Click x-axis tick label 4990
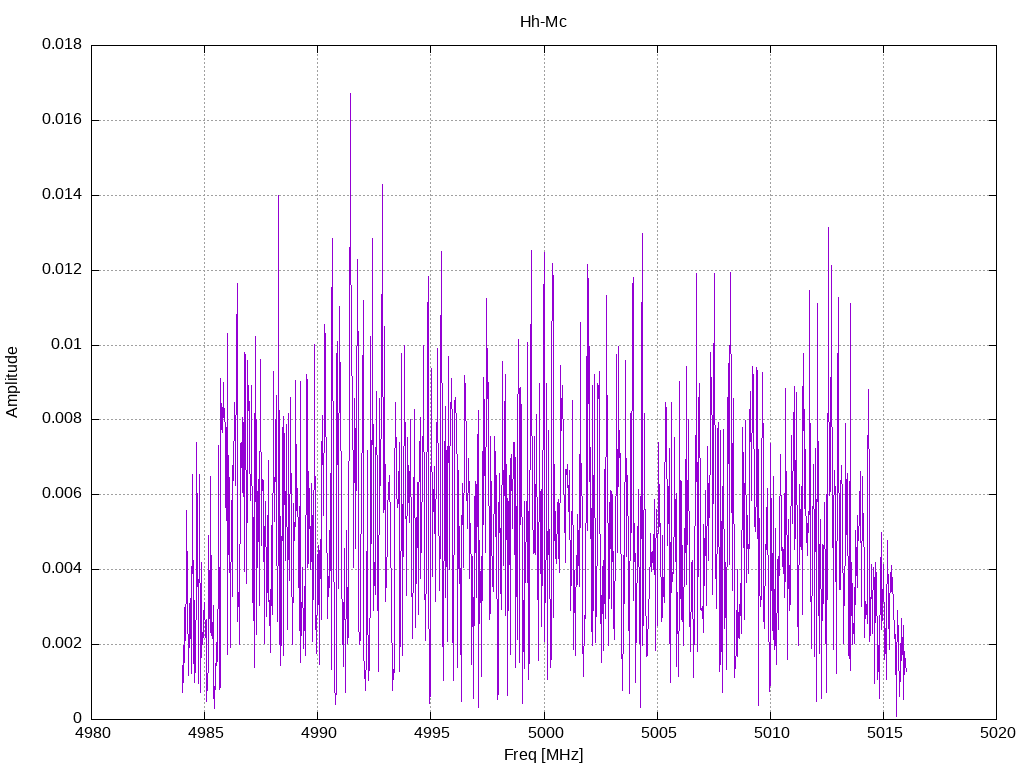The height and width of the screenshot is (768, 1024). click(318, 733)
